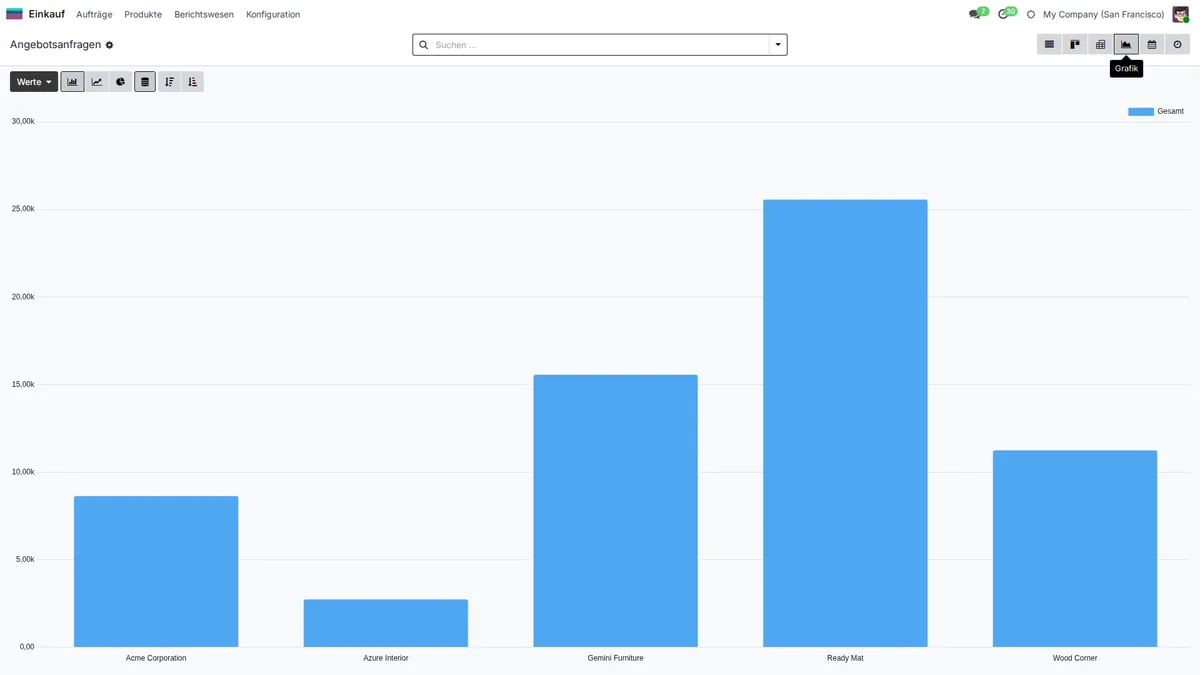Click the Azure Interior bar
The image size is (1200, 675).
(x=386, y=623)
